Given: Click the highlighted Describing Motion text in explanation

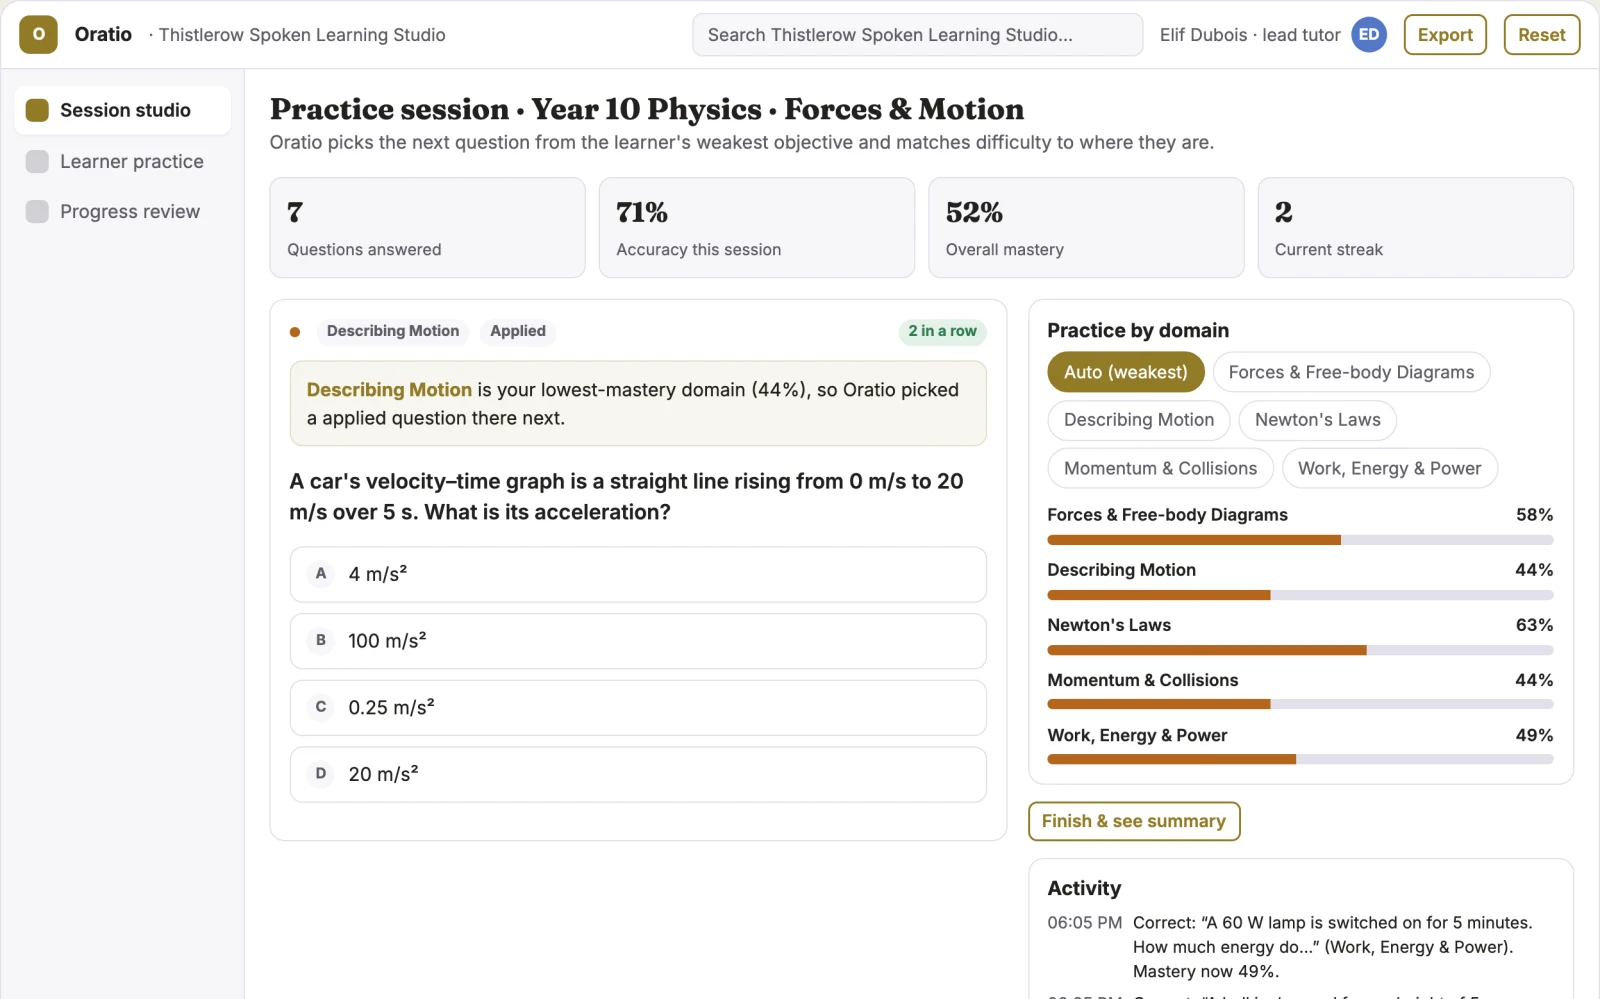Looking at the screenshot, I should tap(389, 390).
